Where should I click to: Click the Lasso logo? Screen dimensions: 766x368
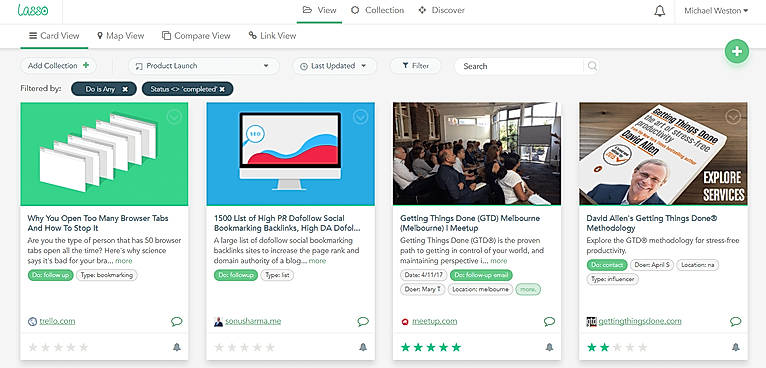tap(32, 10)
